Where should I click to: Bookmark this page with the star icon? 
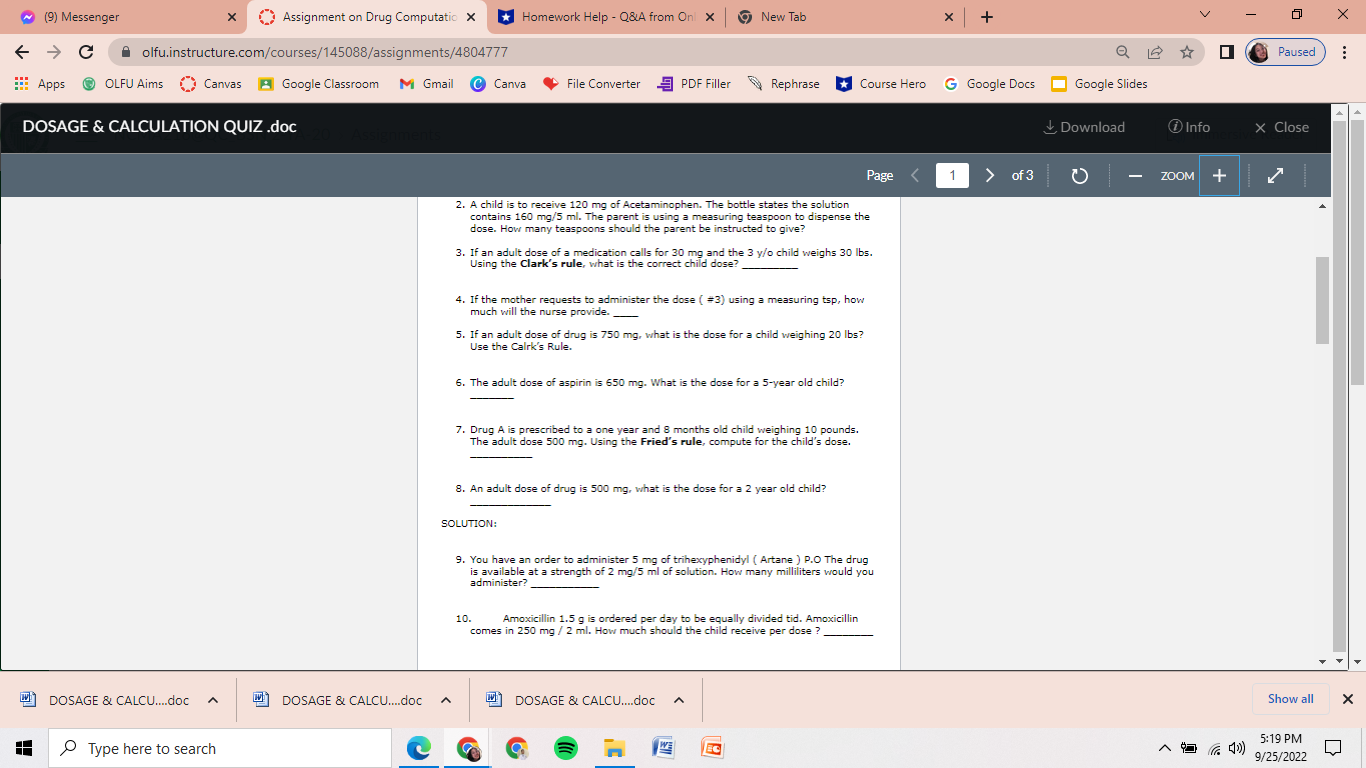point(1185,52)
